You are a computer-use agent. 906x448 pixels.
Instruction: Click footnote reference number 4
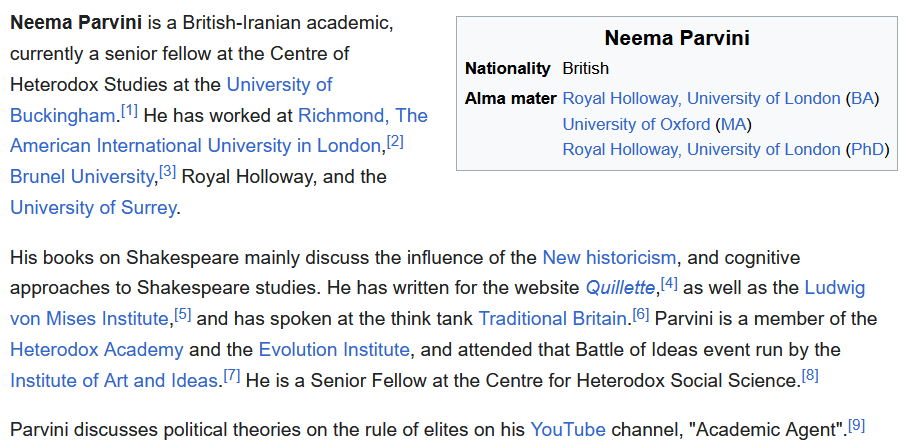click(x=669, y=284)
